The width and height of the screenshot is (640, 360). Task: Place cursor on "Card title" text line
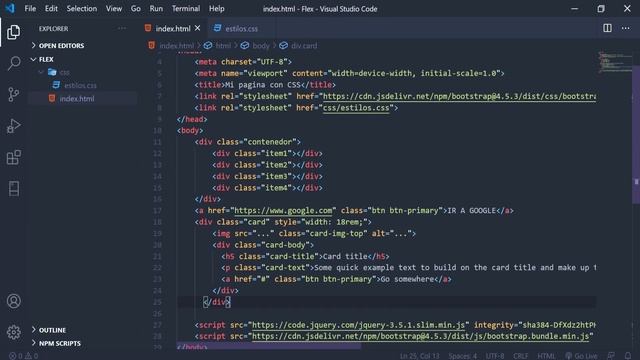[345, 256]
